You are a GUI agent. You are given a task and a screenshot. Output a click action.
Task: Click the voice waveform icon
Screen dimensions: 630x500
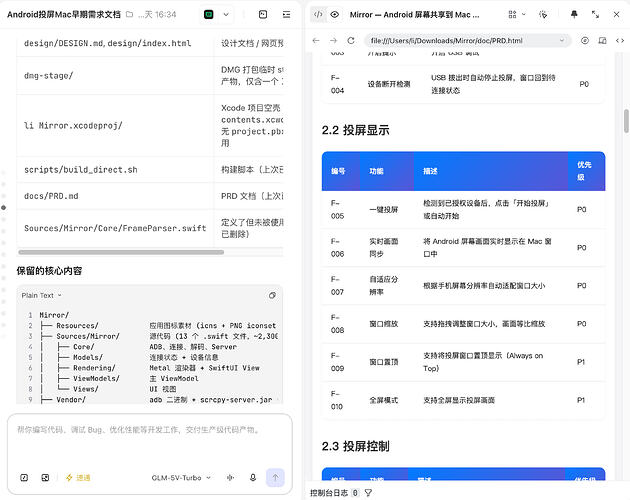pos(231,477)
